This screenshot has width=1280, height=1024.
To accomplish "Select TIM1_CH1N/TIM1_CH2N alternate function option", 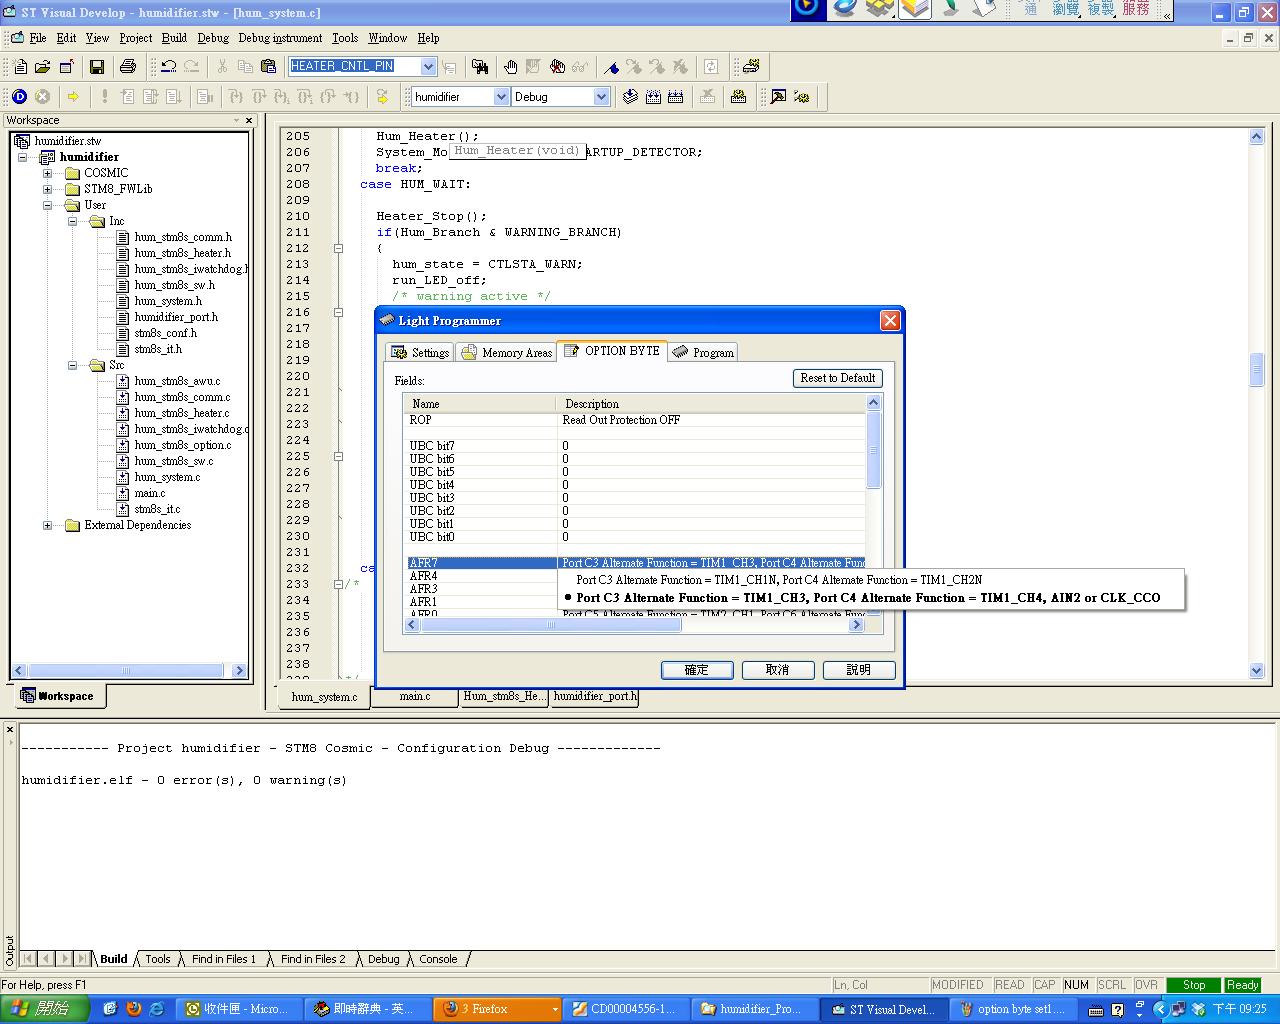I will [x=779, y=580].
